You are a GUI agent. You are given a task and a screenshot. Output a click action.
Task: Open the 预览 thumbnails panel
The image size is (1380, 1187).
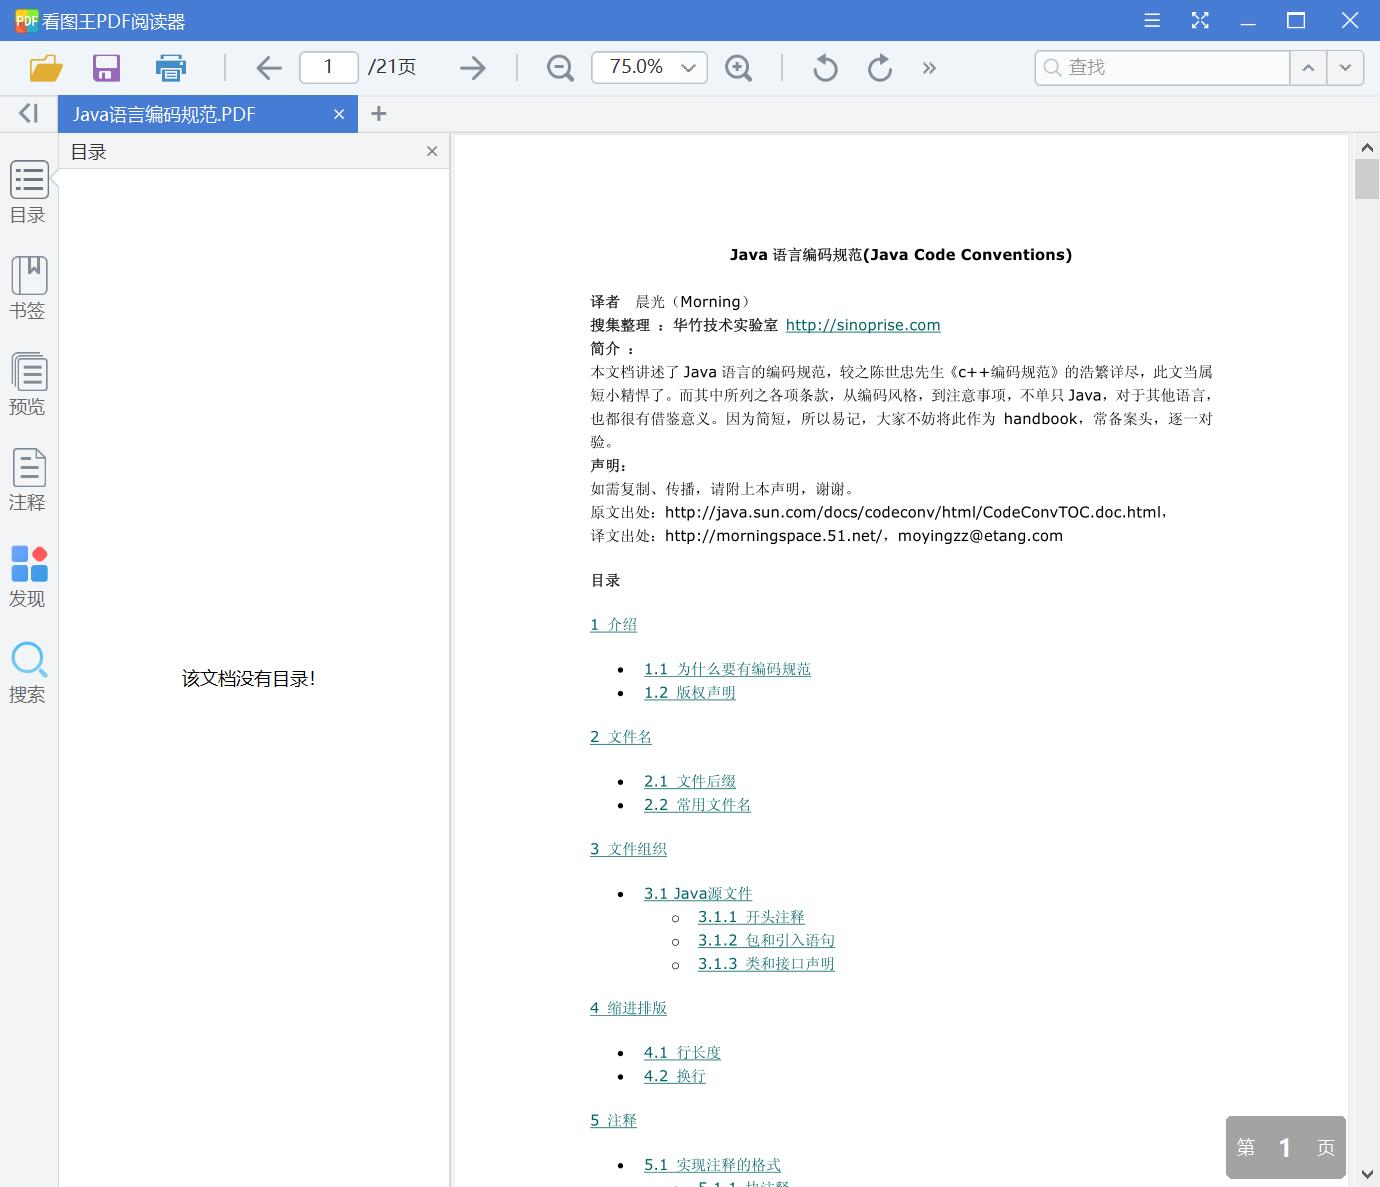point(28,384)
